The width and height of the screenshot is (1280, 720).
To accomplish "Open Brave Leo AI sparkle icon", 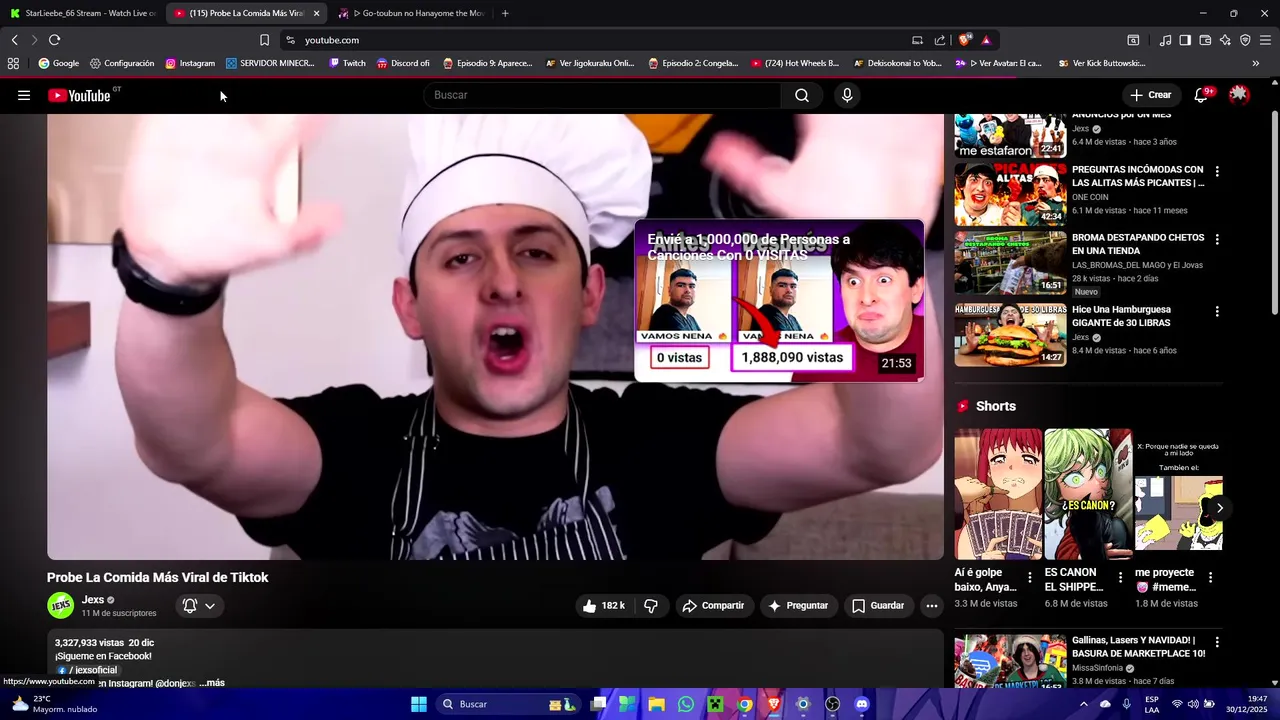I will pyautogui.click(x=1225, y=40).
